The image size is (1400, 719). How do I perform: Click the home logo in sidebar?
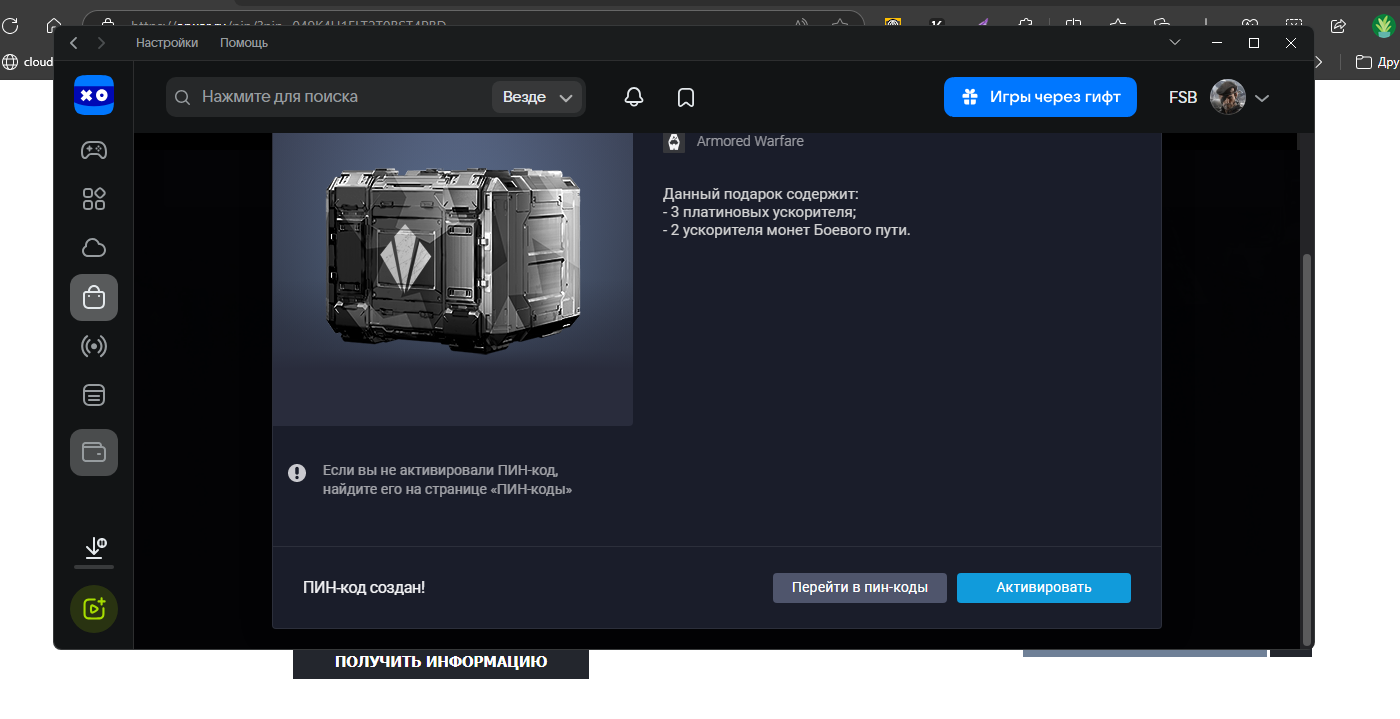(94, 96)
